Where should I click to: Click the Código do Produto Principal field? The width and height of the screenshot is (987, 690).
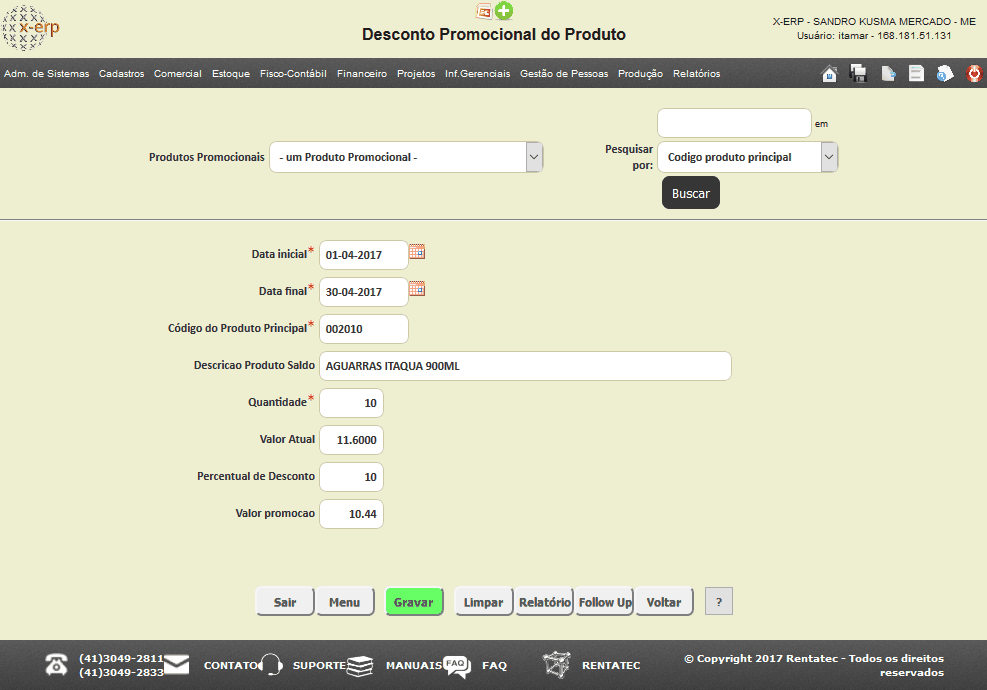(364, 329)
